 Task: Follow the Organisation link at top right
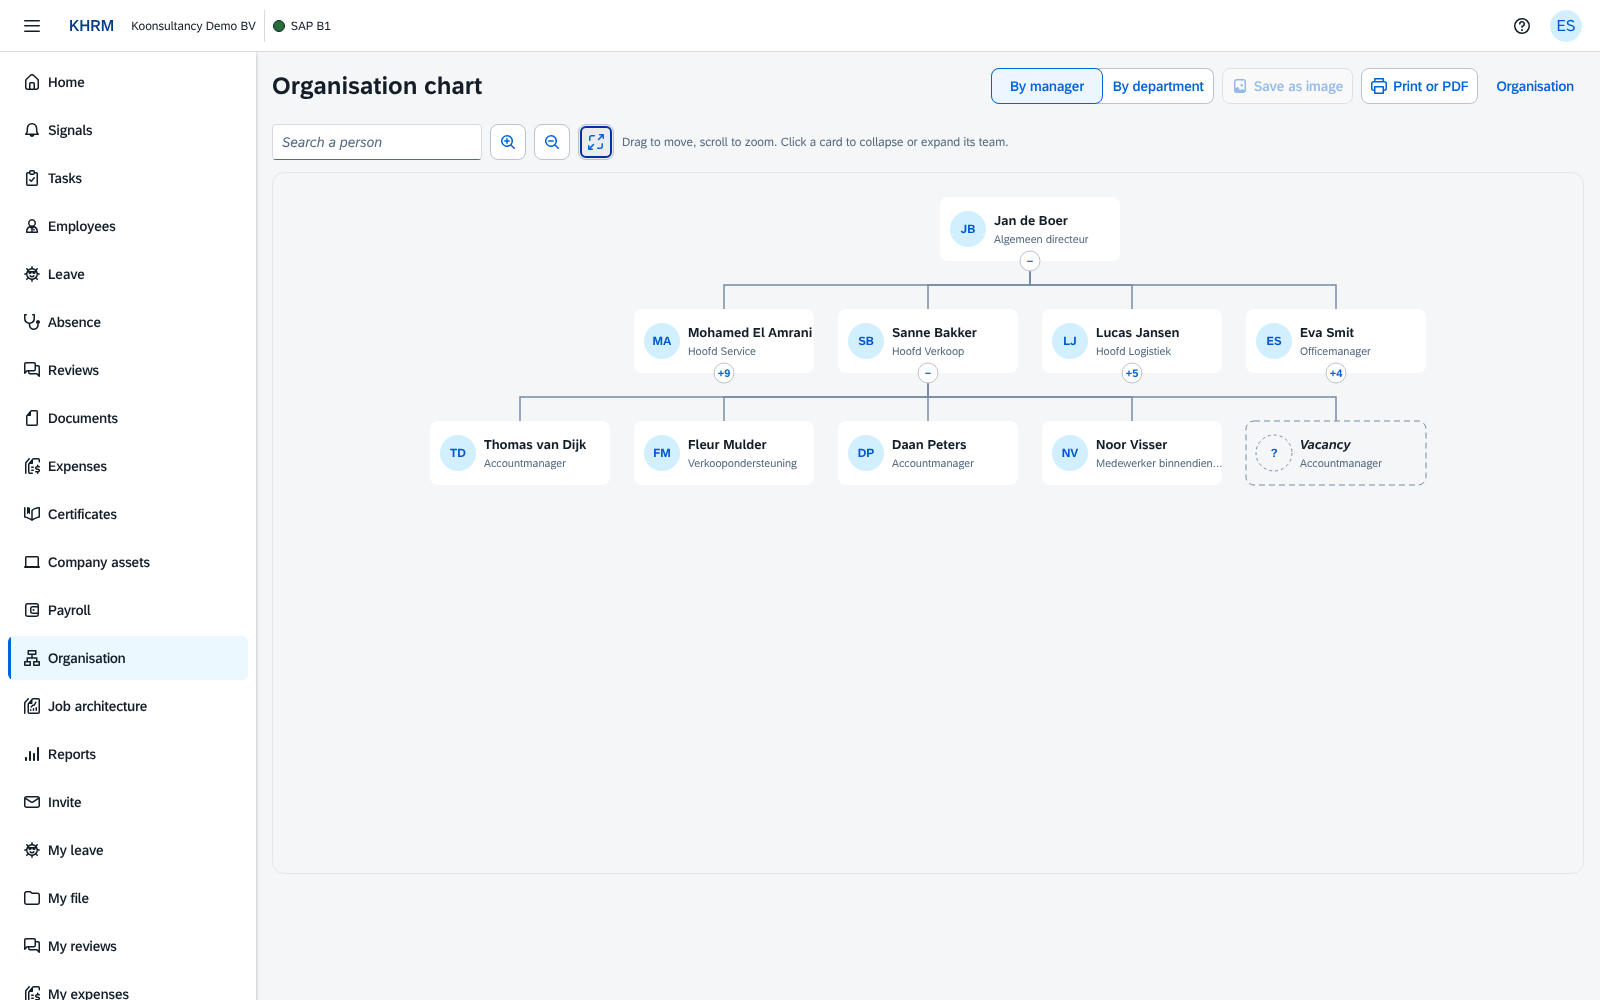tap(1535, 86)
